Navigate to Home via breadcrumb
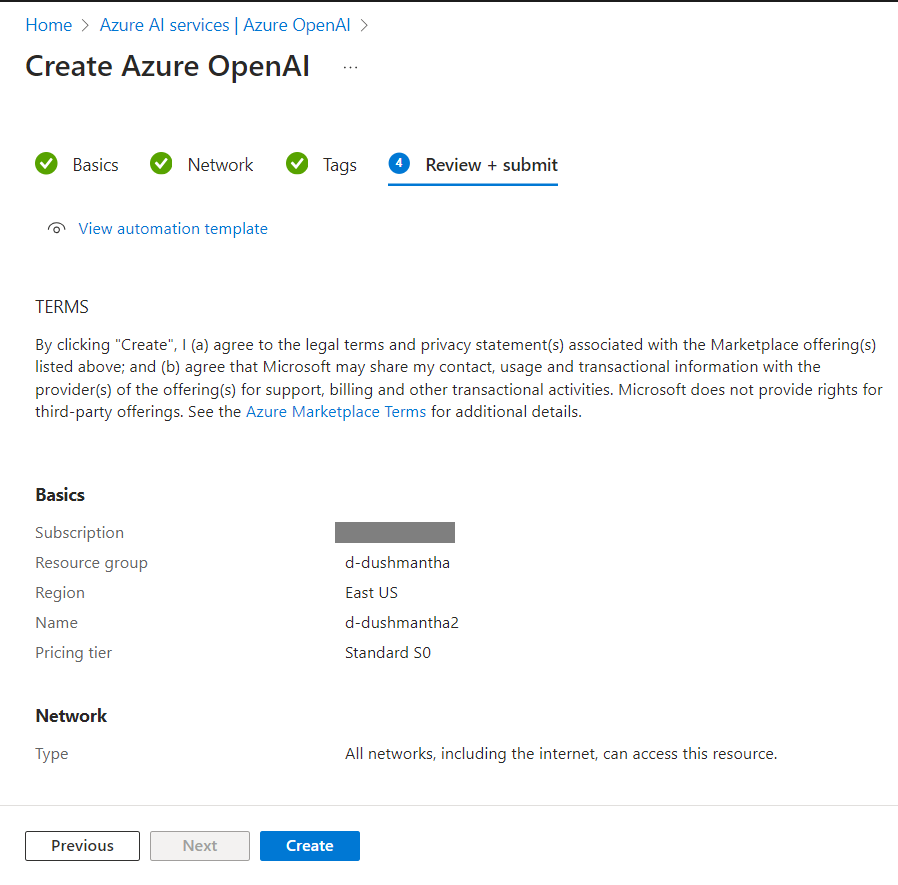Screen dimensions: 898x885 pyautogui.click(x=48, y=24)
